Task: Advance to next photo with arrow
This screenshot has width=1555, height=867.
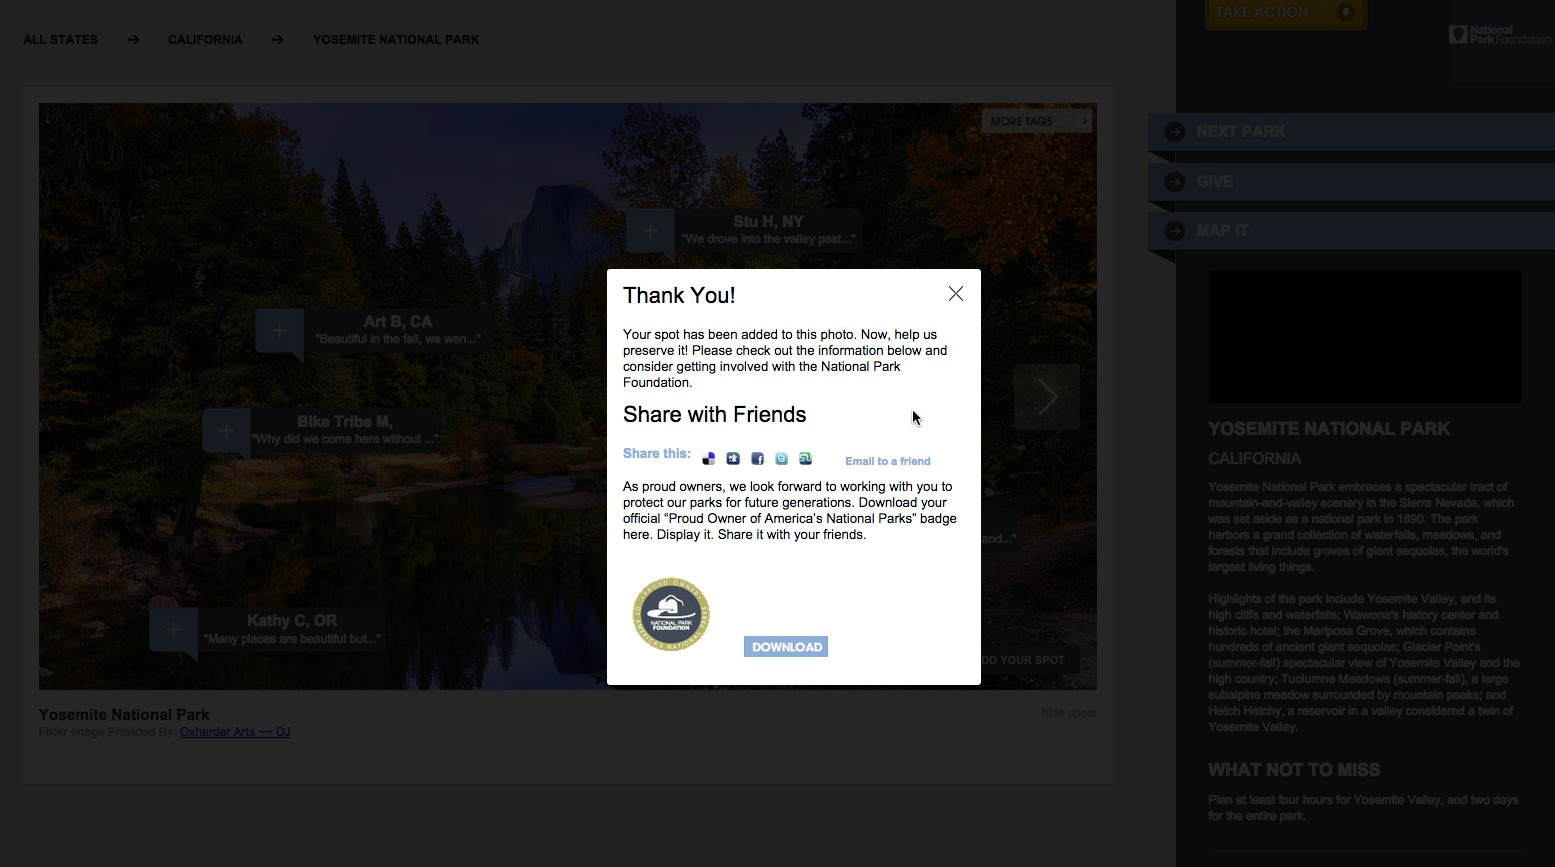Action: tap(1047, 397)
